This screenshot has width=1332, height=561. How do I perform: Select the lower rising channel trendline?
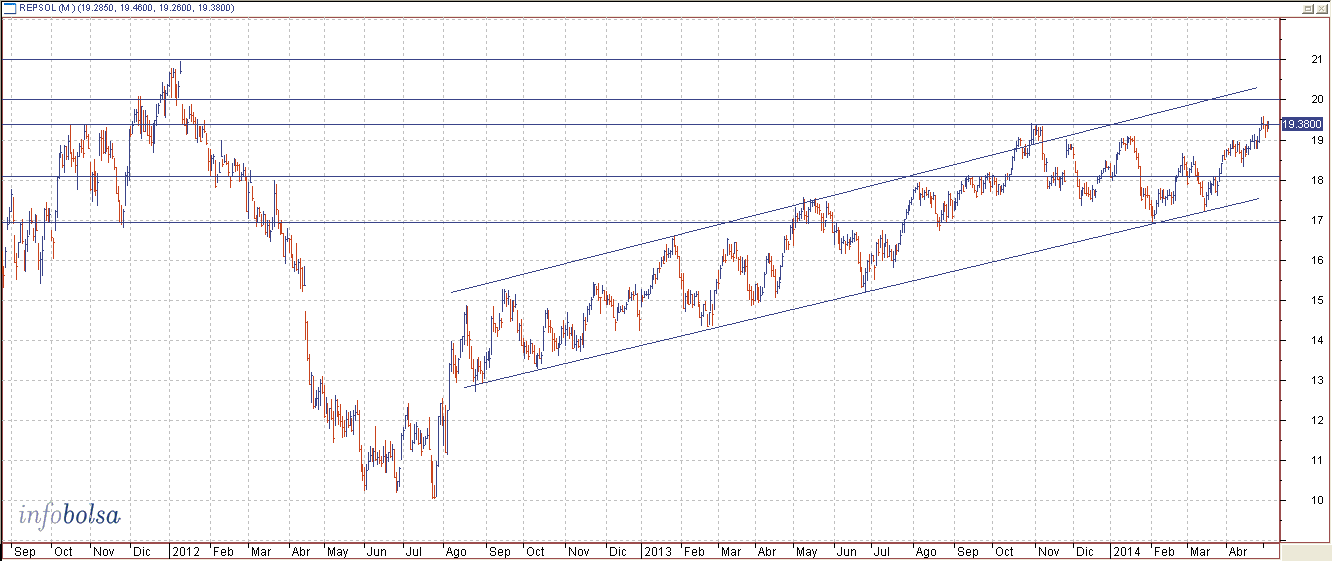861,292
